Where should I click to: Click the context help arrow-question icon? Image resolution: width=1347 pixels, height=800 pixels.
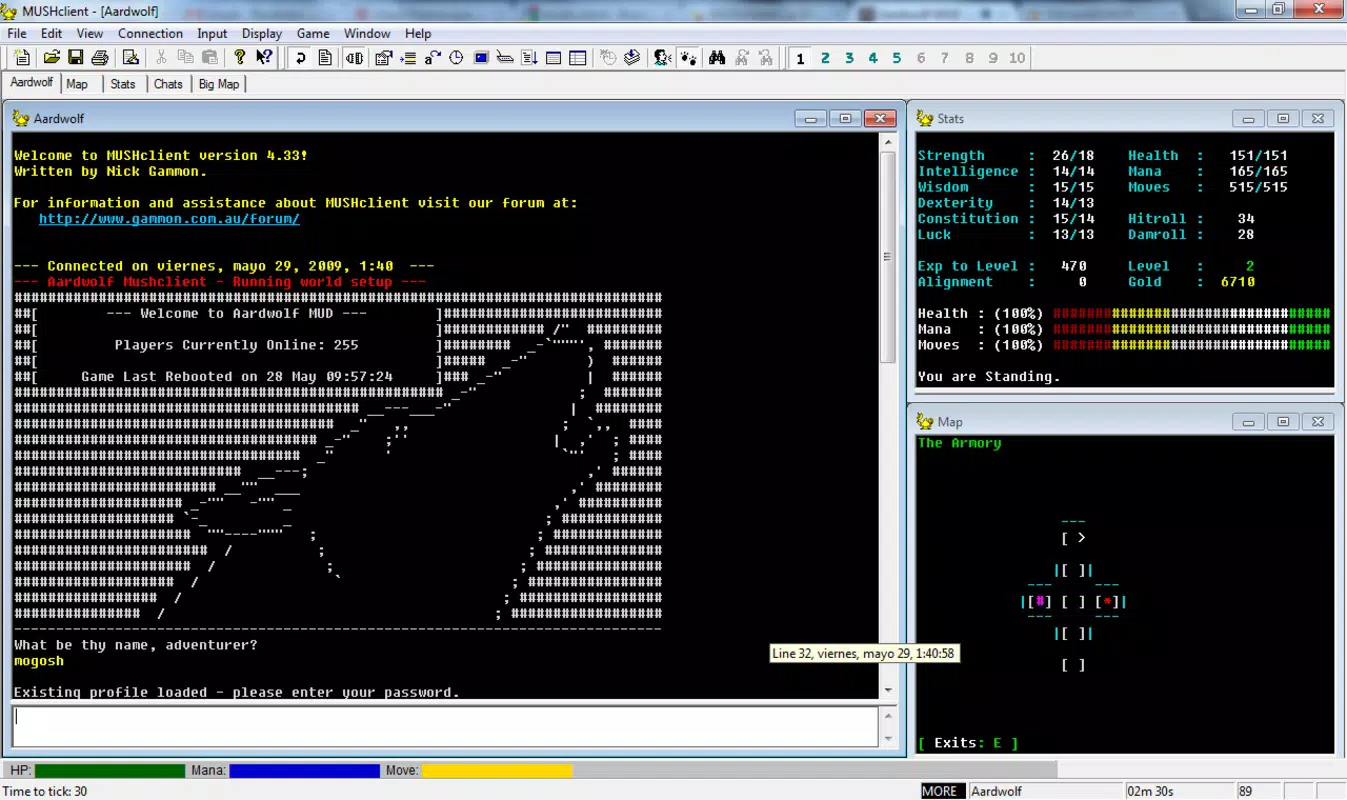coord(264,58)
